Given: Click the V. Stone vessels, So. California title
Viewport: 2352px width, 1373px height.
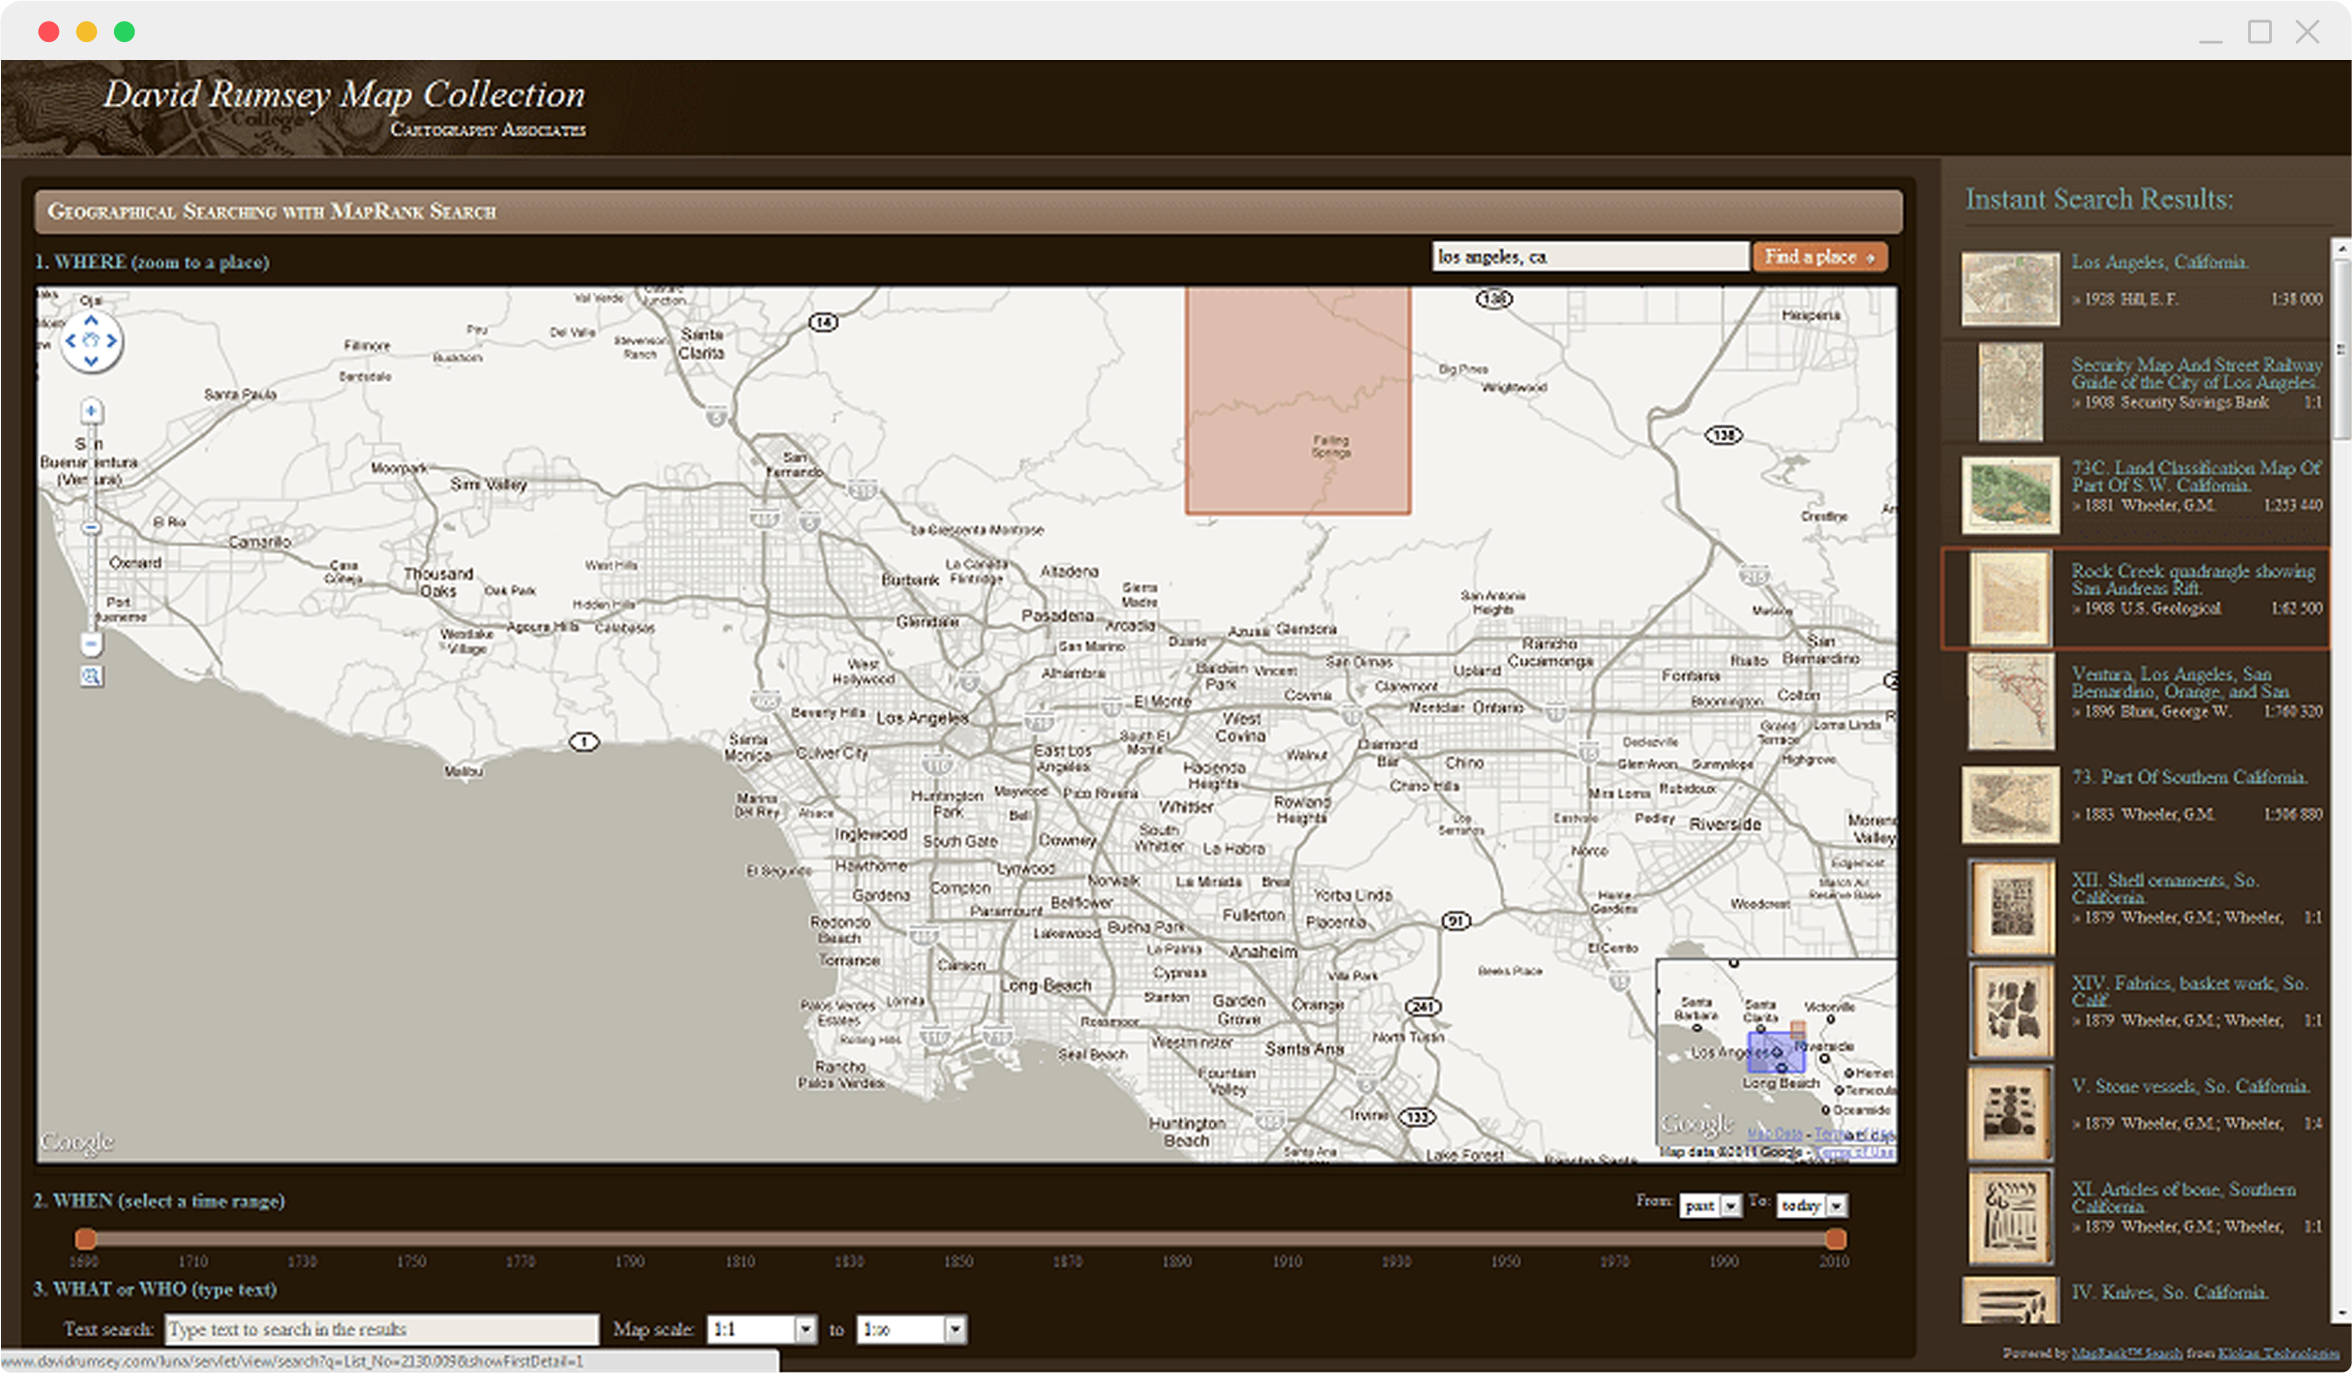Looking at the screenshot, I should click(x=2190, y=1086).
